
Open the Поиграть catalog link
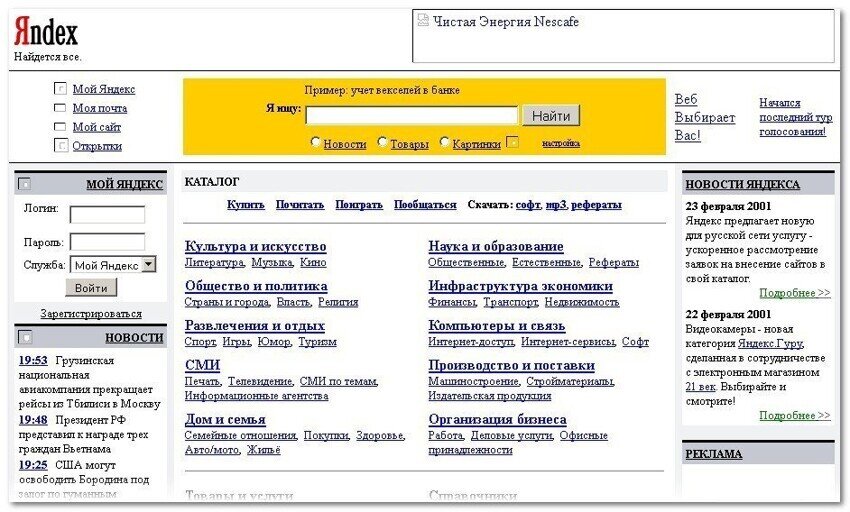tap(359, 204)
